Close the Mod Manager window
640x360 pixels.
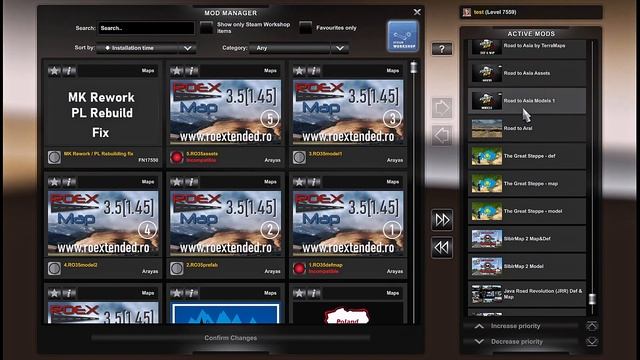417,12
